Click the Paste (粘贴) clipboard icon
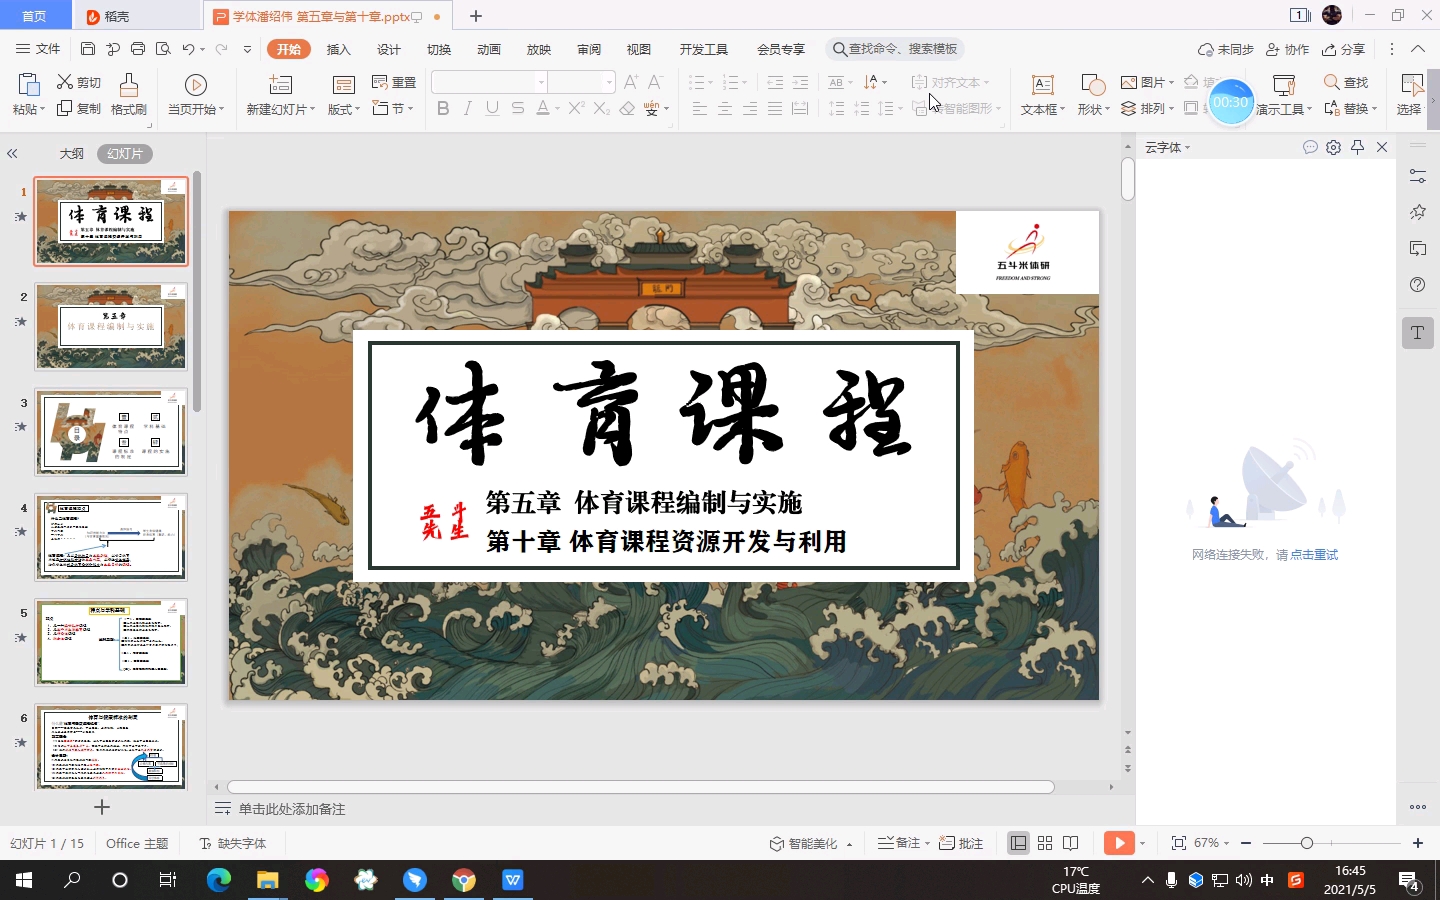 pyautogui.click(x=28, y=84)
